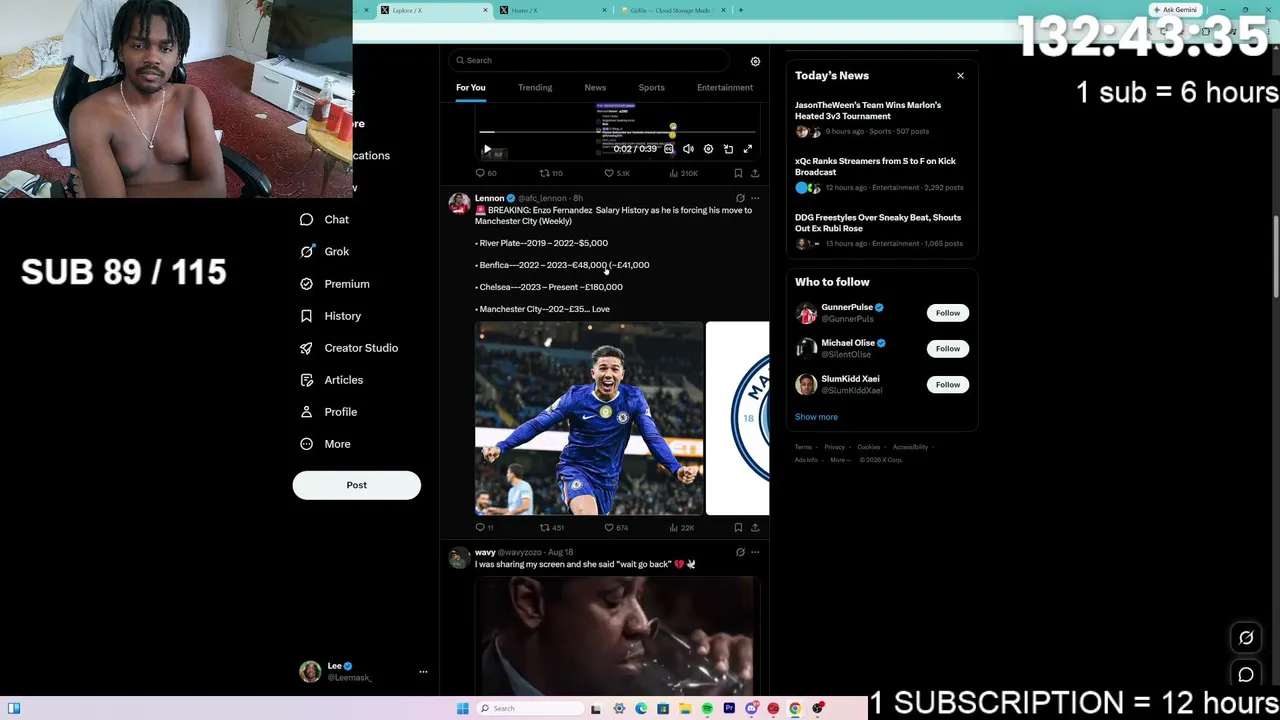
Task: Open Grok action on Lennon's post
Action: tap(740, 198)
